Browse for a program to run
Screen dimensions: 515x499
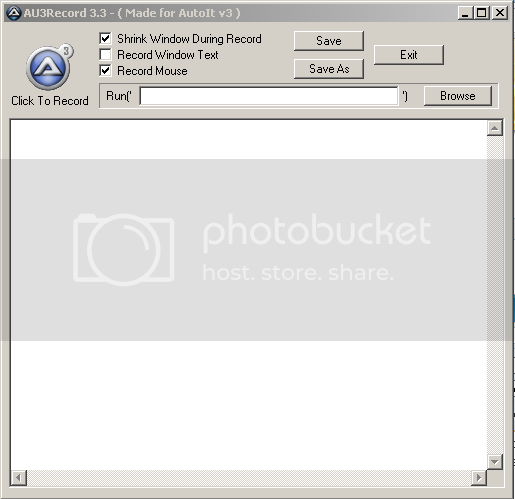458,96
